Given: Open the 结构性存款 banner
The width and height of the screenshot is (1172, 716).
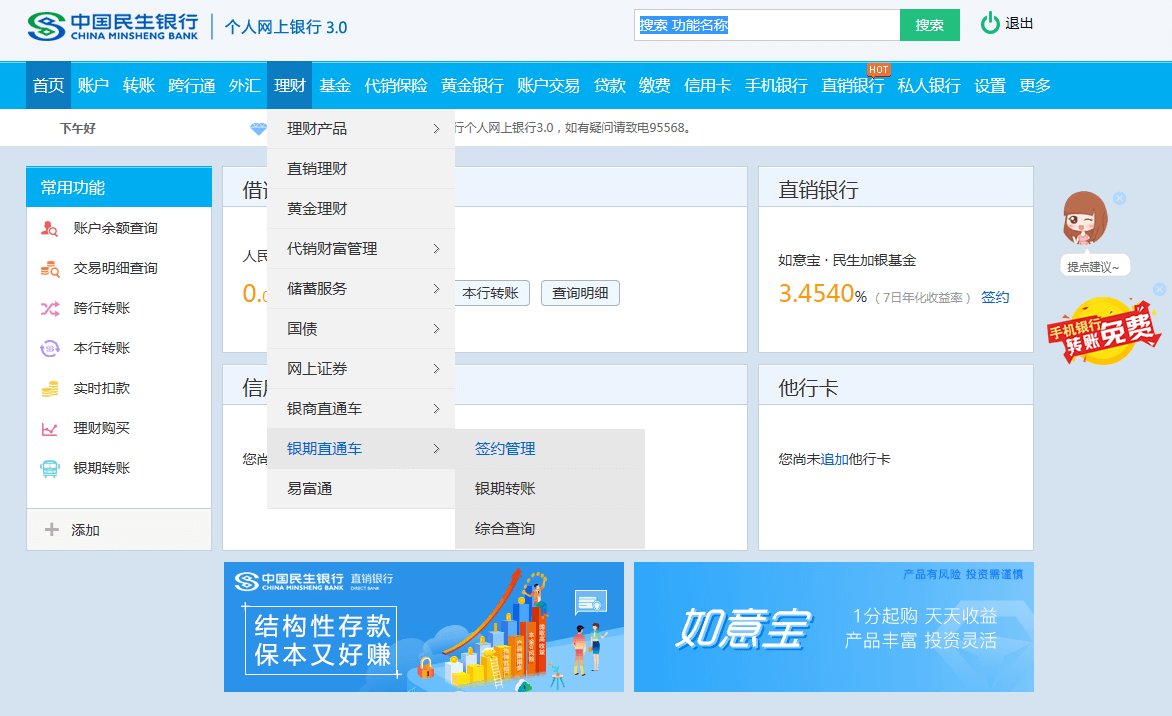Looking at the screenshot, I should coord(424,627).
